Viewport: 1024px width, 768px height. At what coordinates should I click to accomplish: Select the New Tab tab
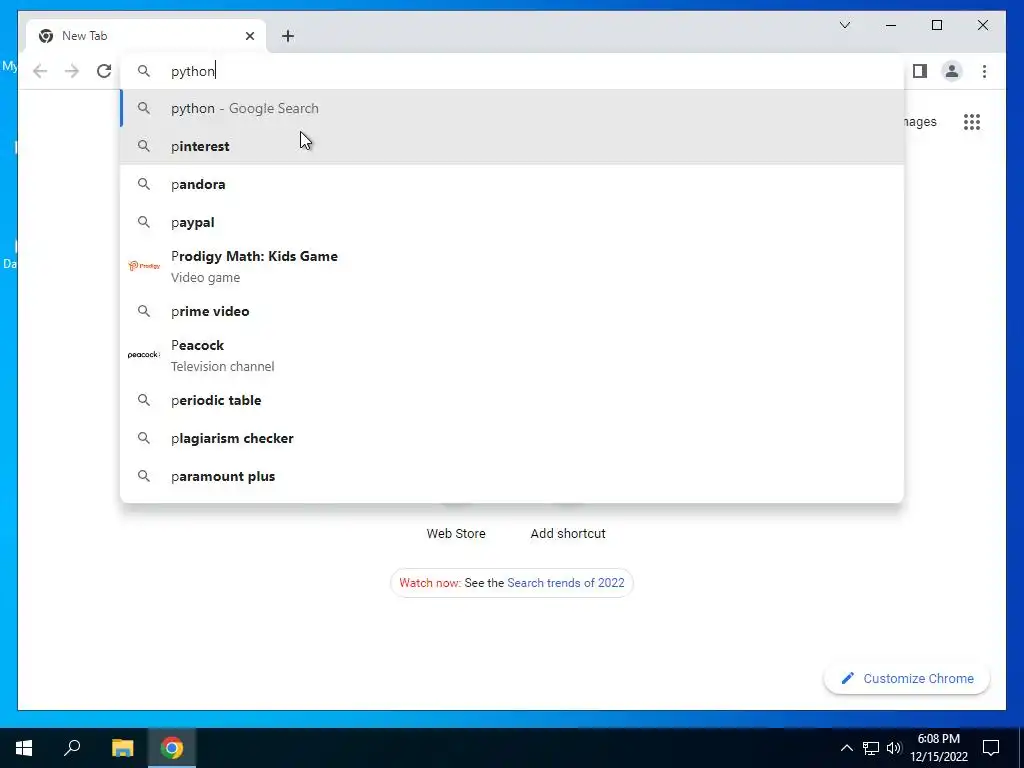[x=146, y=36]
